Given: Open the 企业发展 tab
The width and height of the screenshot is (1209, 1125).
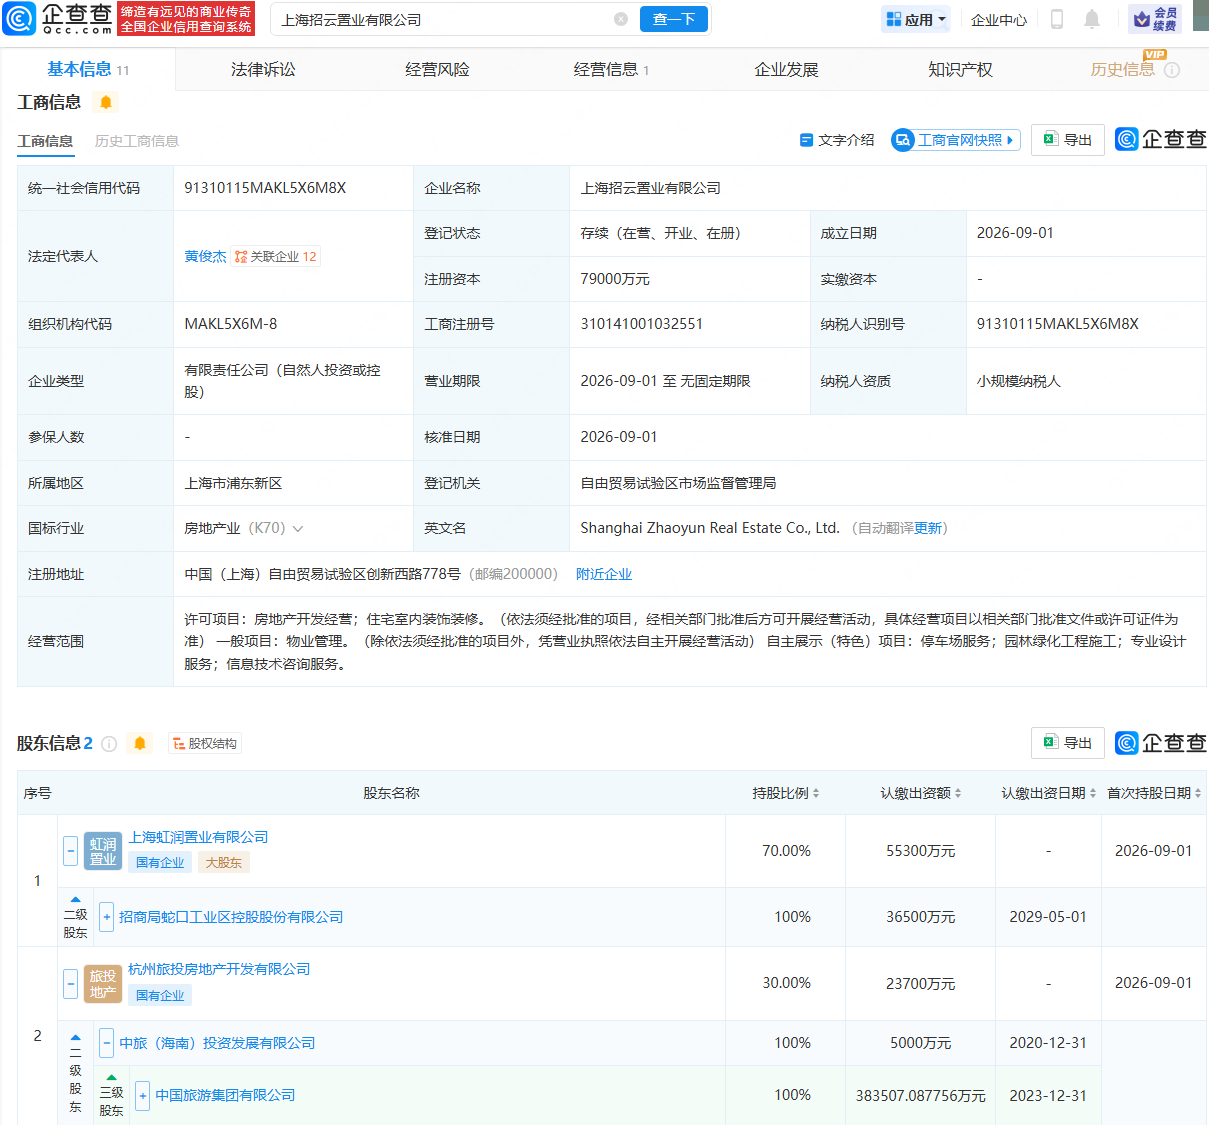Looking at the screenshot, I should pyautogui.click(x=786, y=69).
